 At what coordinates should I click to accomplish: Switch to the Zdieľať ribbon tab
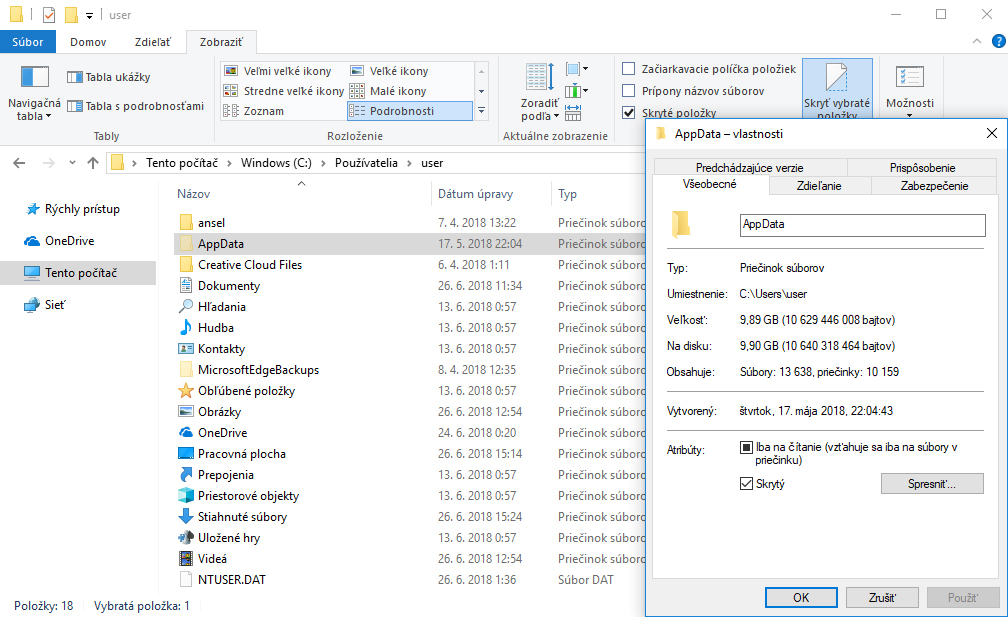click(x=152, y=42)
